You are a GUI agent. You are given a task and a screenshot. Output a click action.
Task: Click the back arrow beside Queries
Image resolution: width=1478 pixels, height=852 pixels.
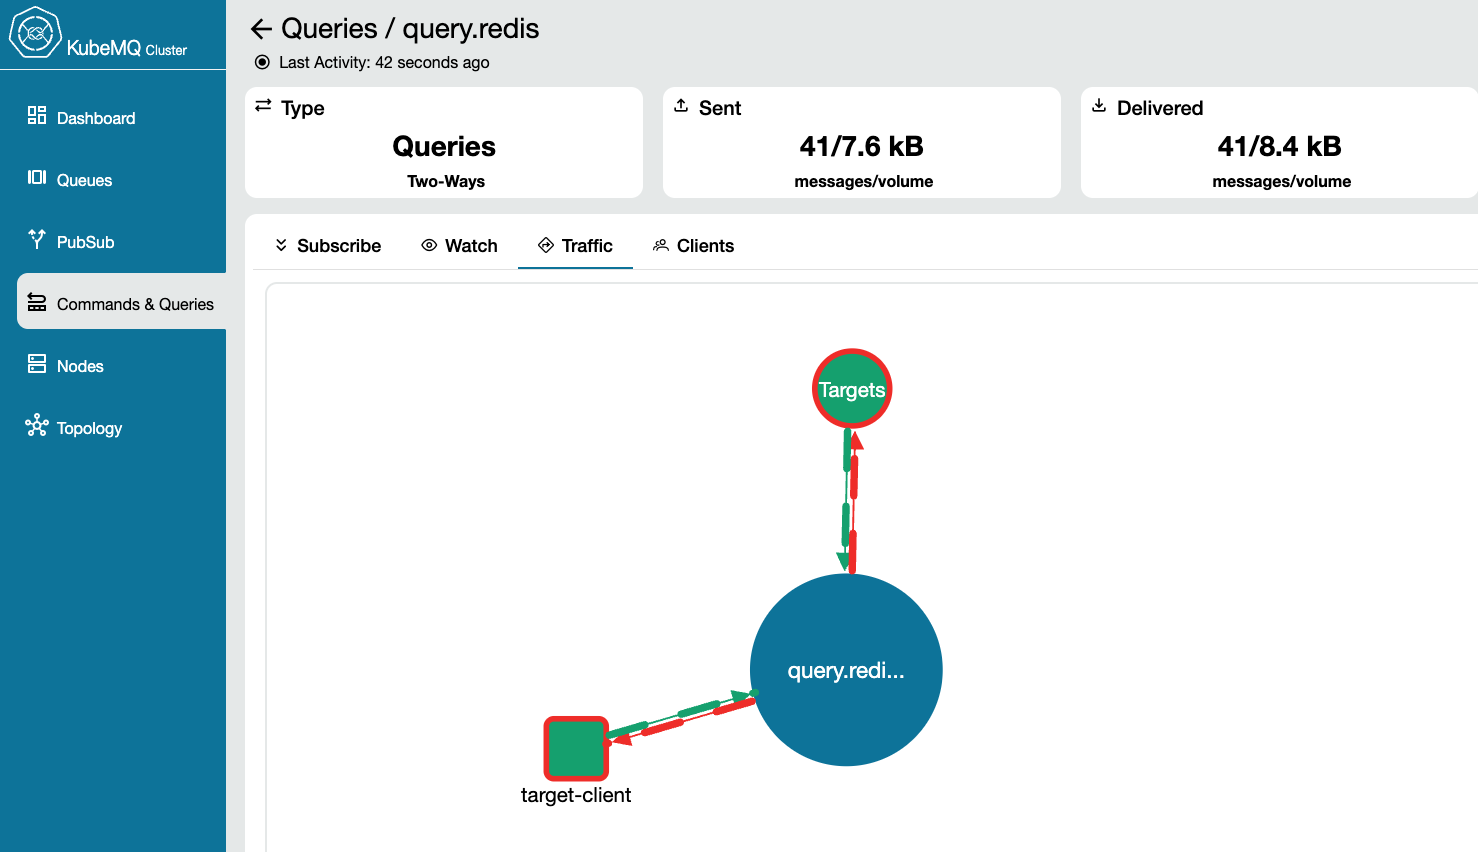coord(262,29)
